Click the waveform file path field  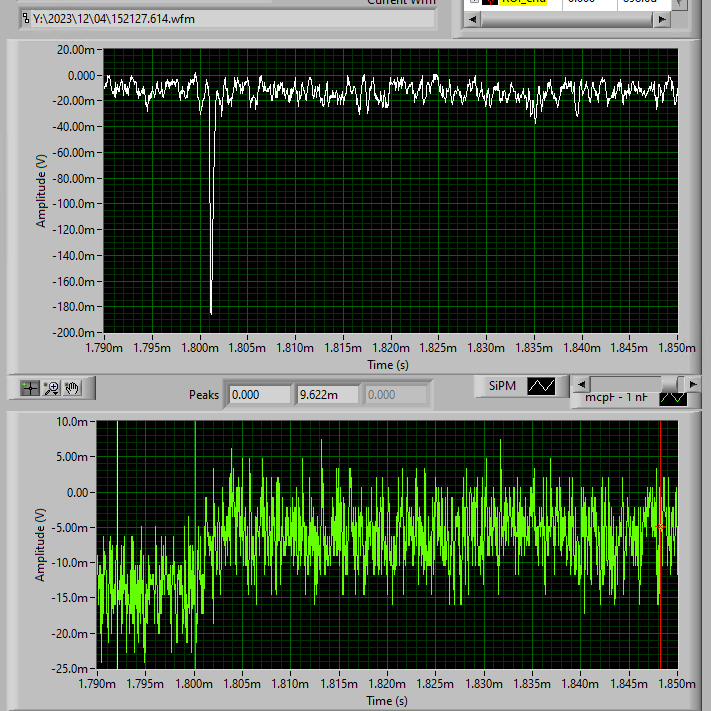(x=232, y=18)
